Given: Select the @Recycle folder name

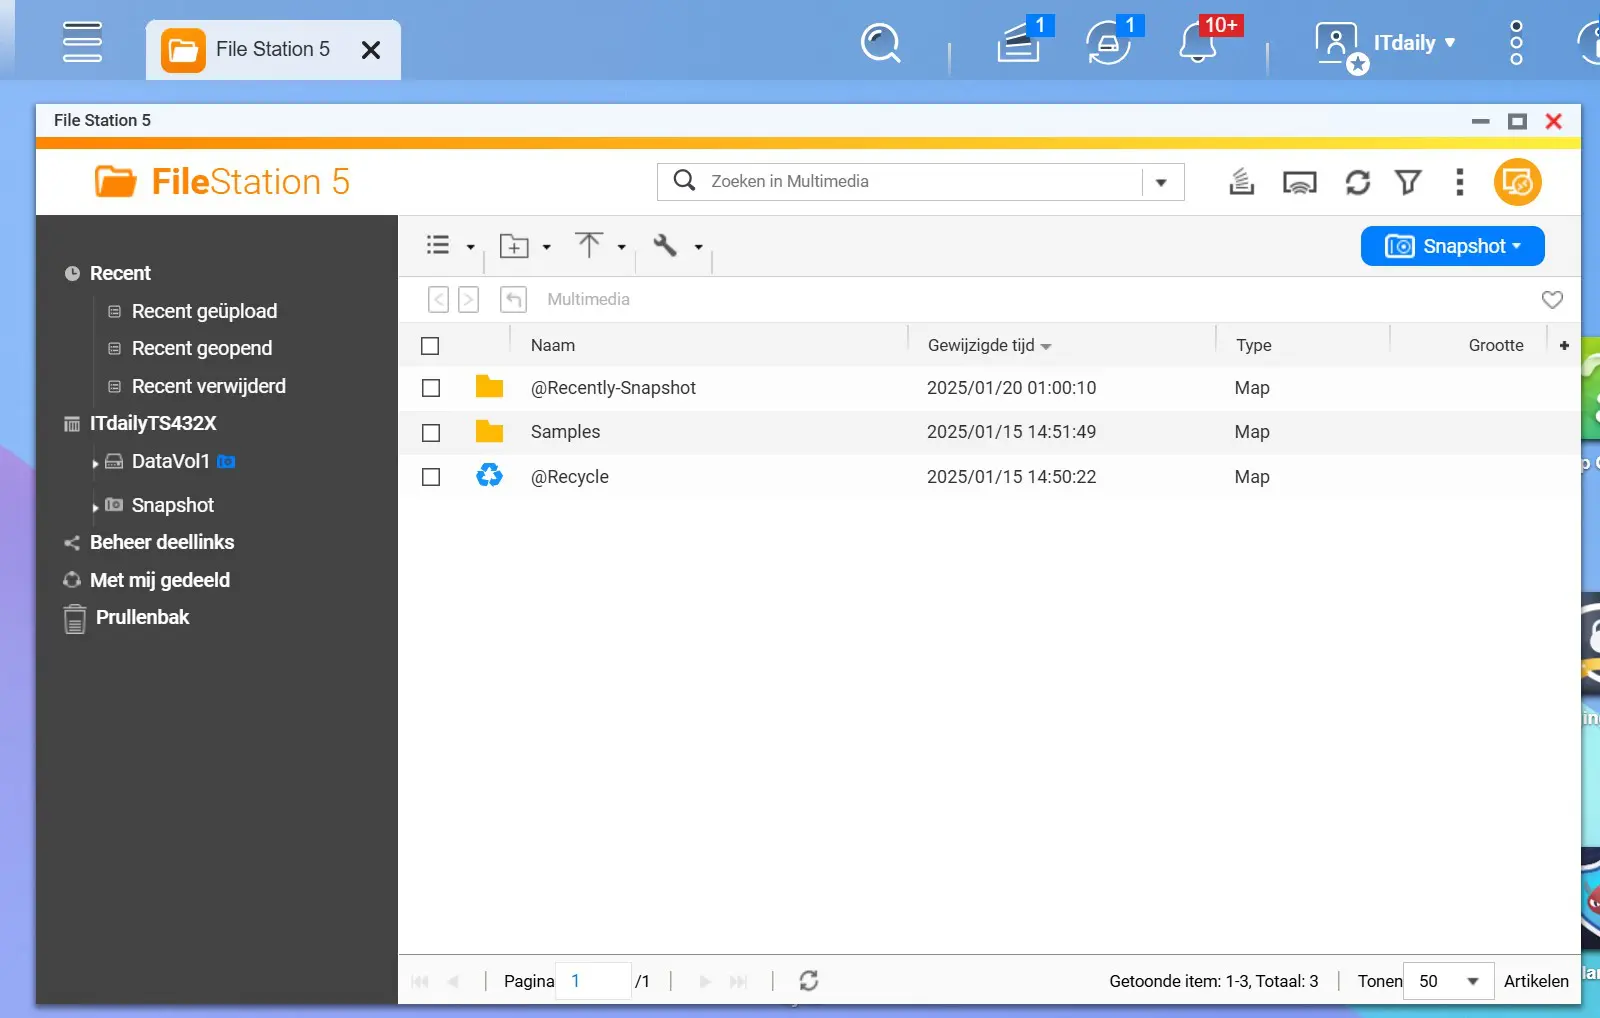Looking at the screenshot, I should [x=569, y=477].
